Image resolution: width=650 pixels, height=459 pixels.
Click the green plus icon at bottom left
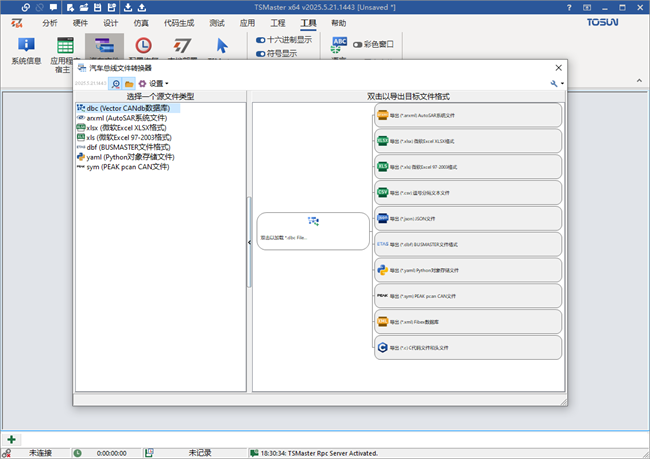click(x=11, y=439)
